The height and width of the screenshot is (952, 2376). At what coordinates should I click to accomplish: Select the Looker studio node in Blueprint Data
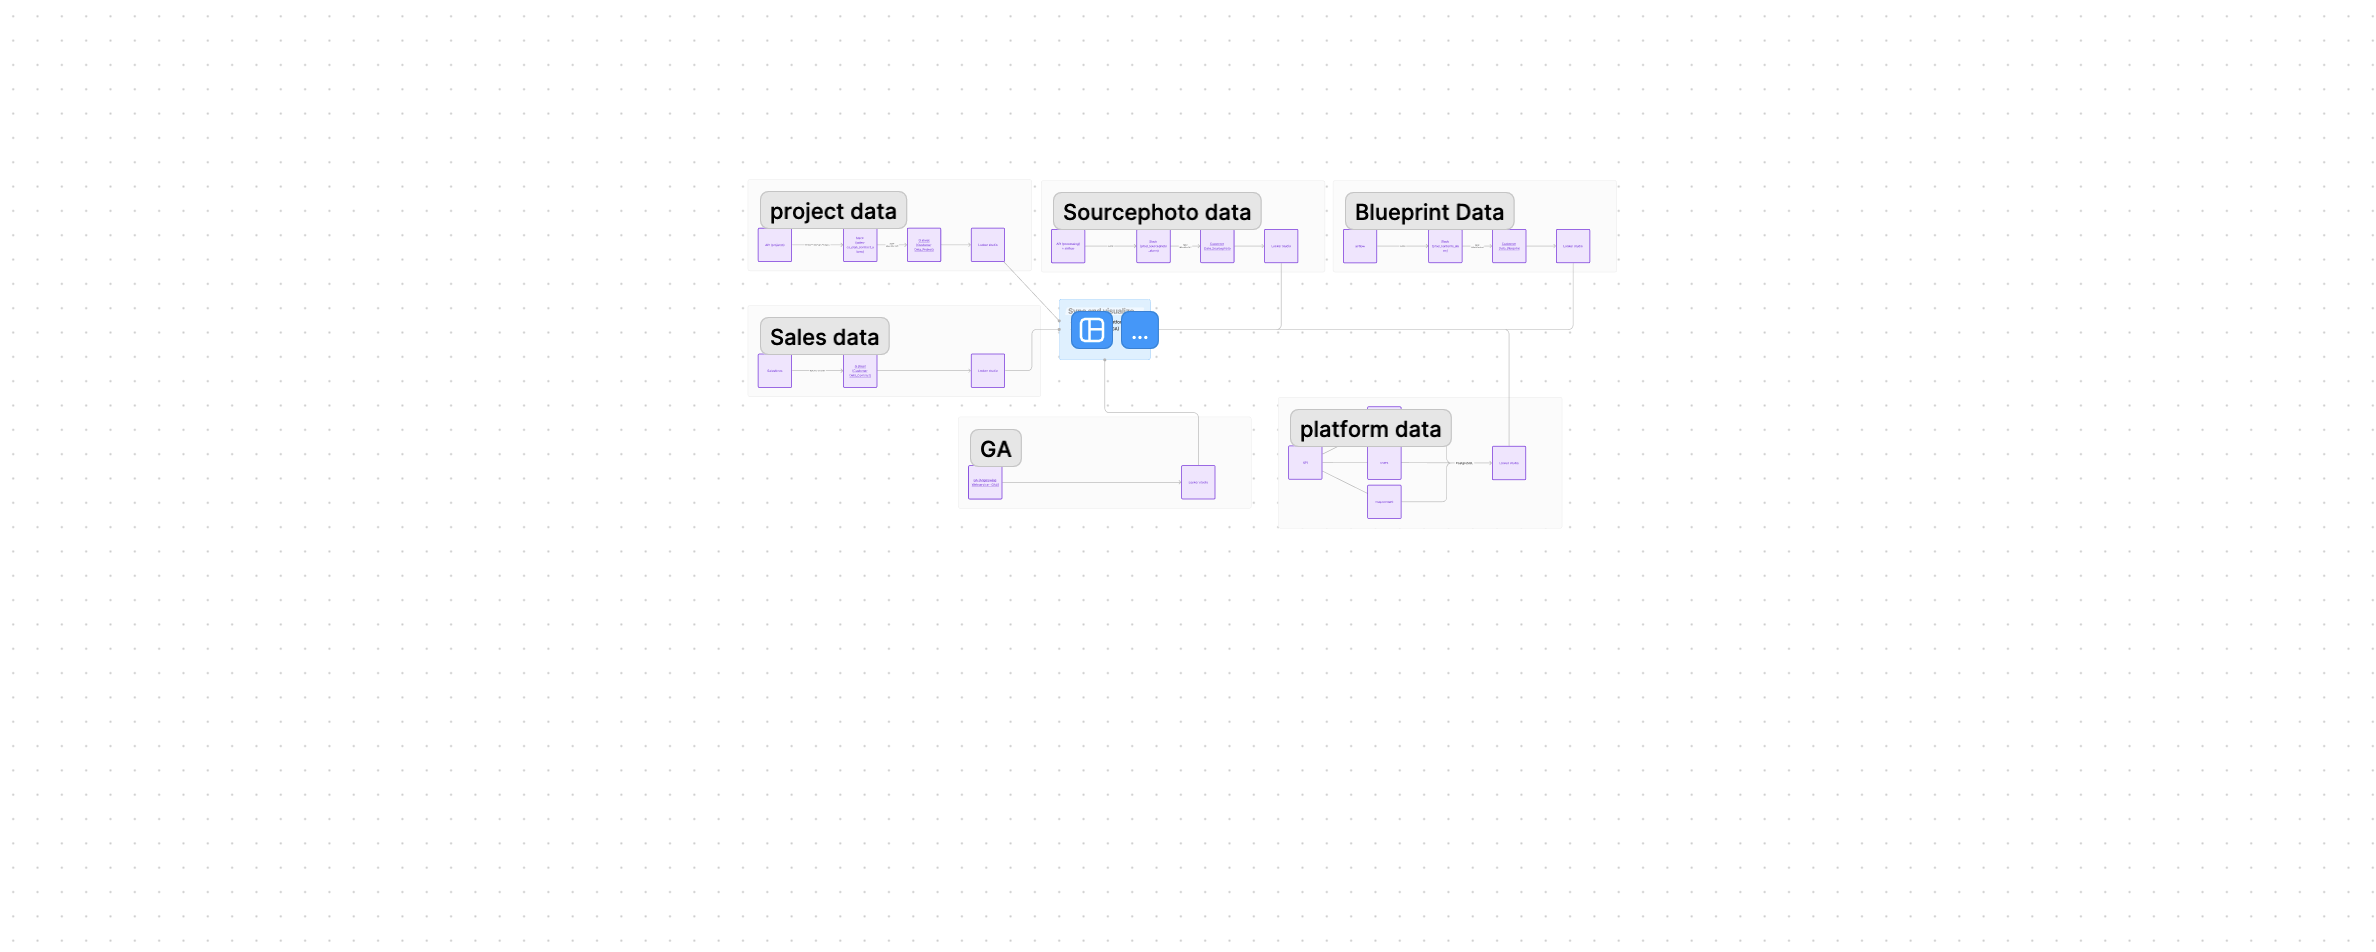pyautogui.click(x=1572, y=246)
